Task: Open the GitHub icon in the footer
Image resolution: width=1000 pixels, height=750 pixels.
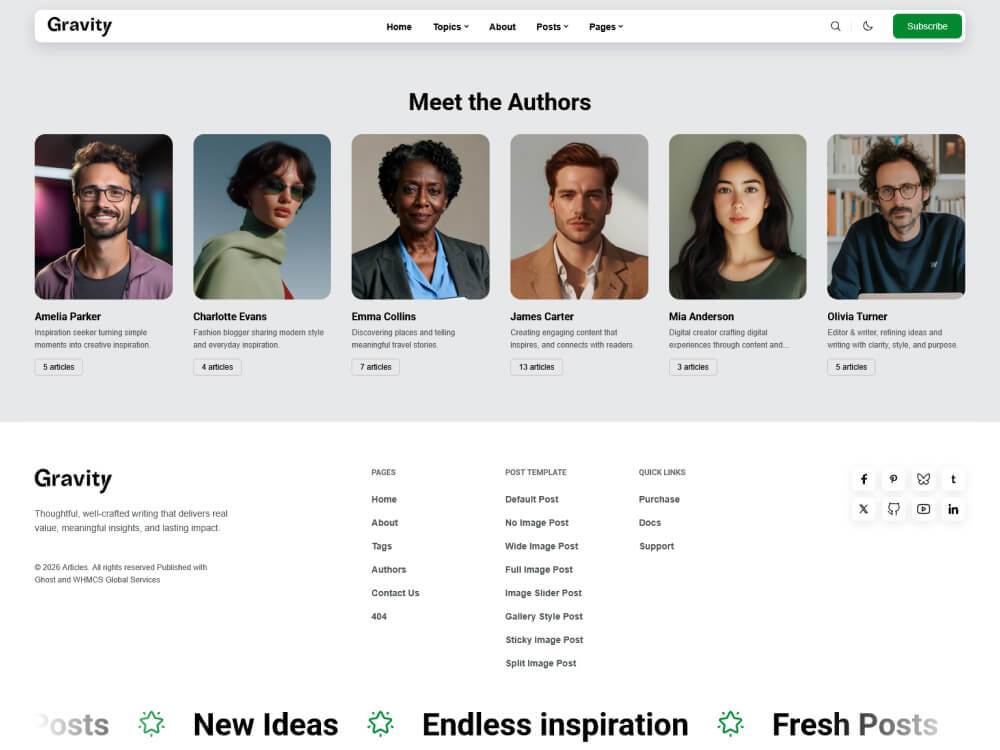Action: click(x=893, y=509)
